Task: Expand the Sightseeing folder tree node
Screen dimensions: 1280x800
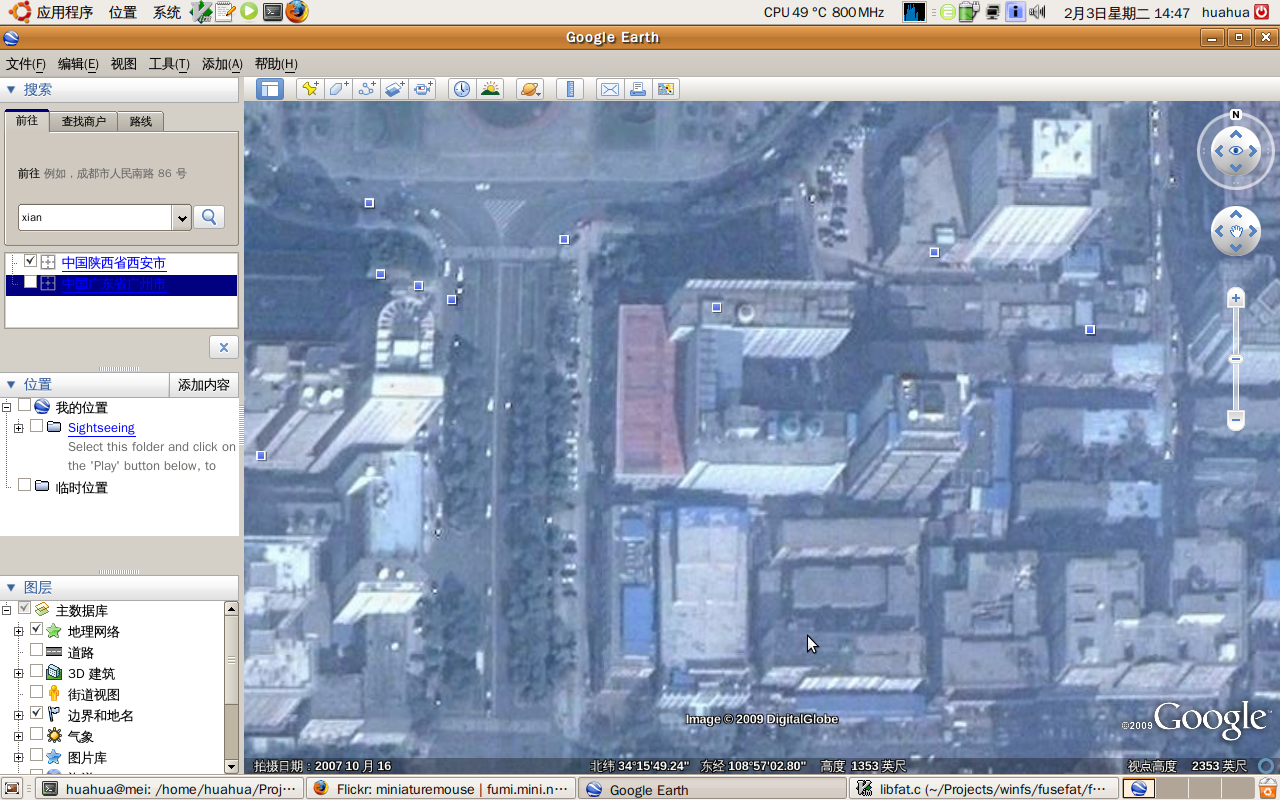Action: point(18,428)
